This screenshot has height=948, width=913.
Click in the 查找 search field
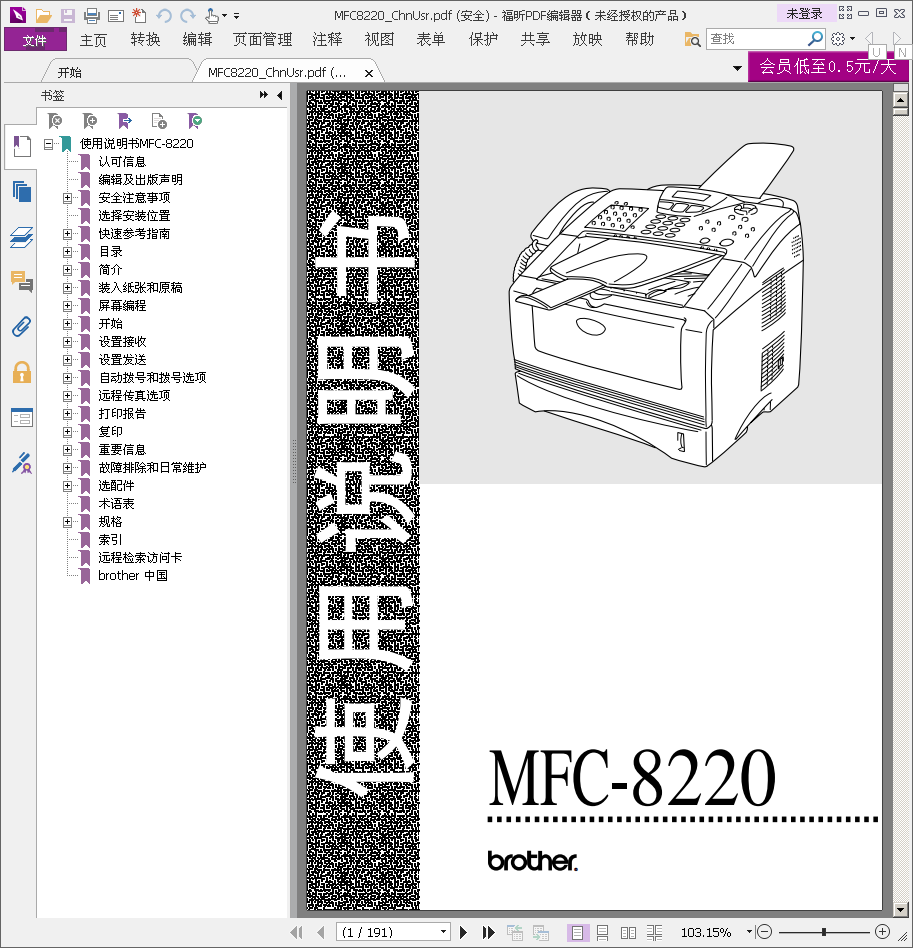tap(757, 39)
